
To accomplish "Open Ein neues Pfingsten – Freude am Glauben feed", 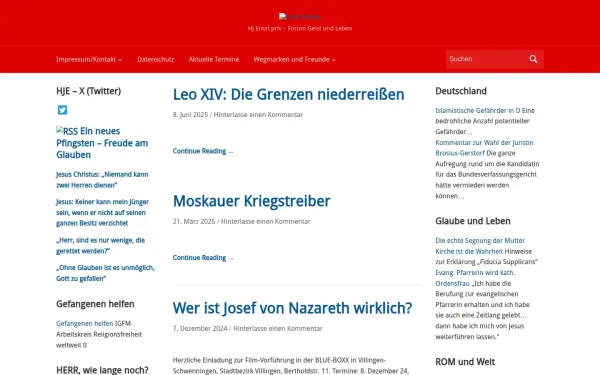I will pyautogui.click(x=102, y=143).
